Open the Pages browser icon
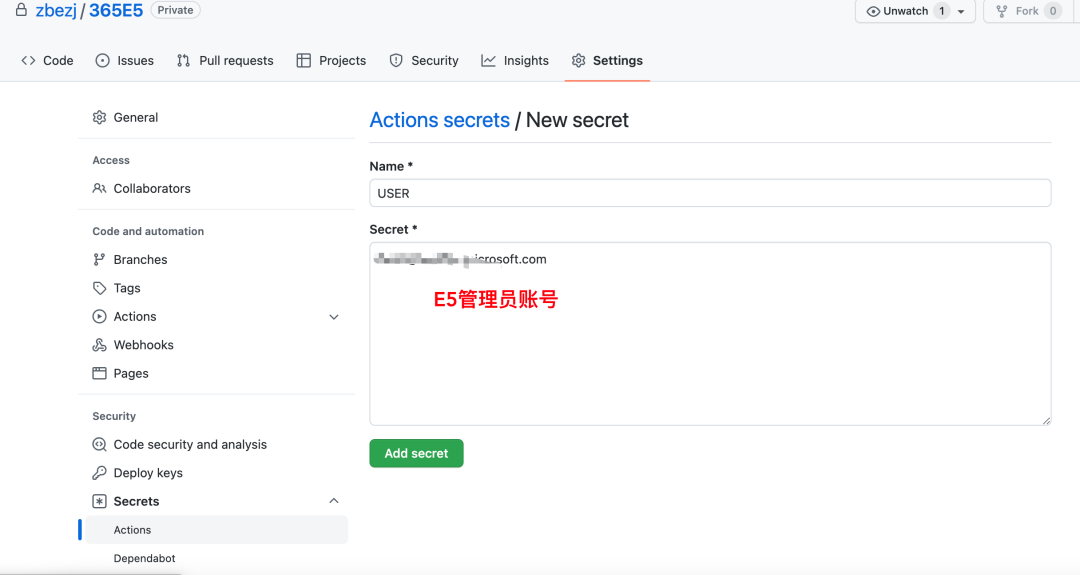The height and width of the screenshot is (575, 1080). (x=99, y=373)
